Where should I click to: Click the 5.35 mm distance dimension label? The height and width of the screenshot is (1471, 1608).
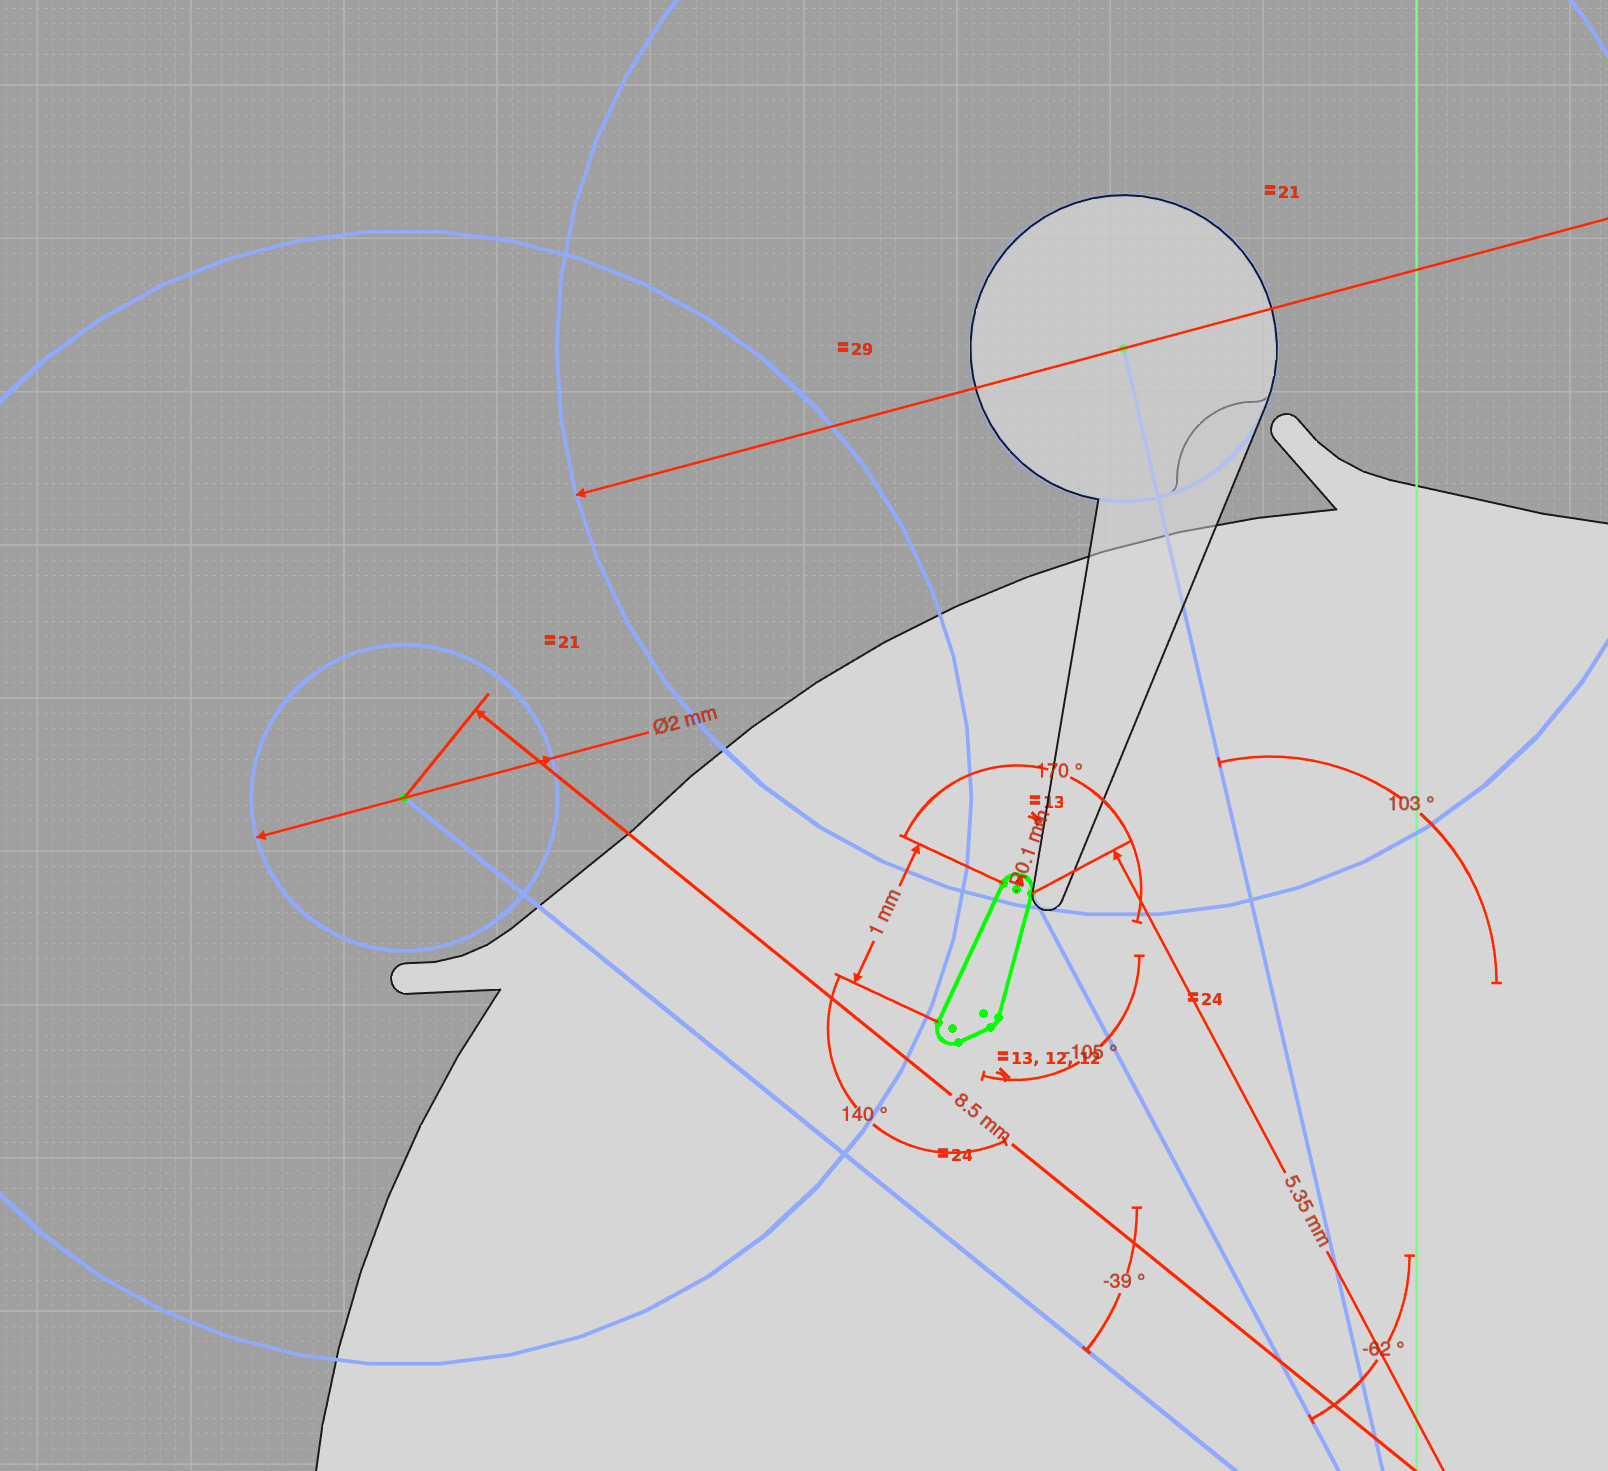click(1306, 1210)
